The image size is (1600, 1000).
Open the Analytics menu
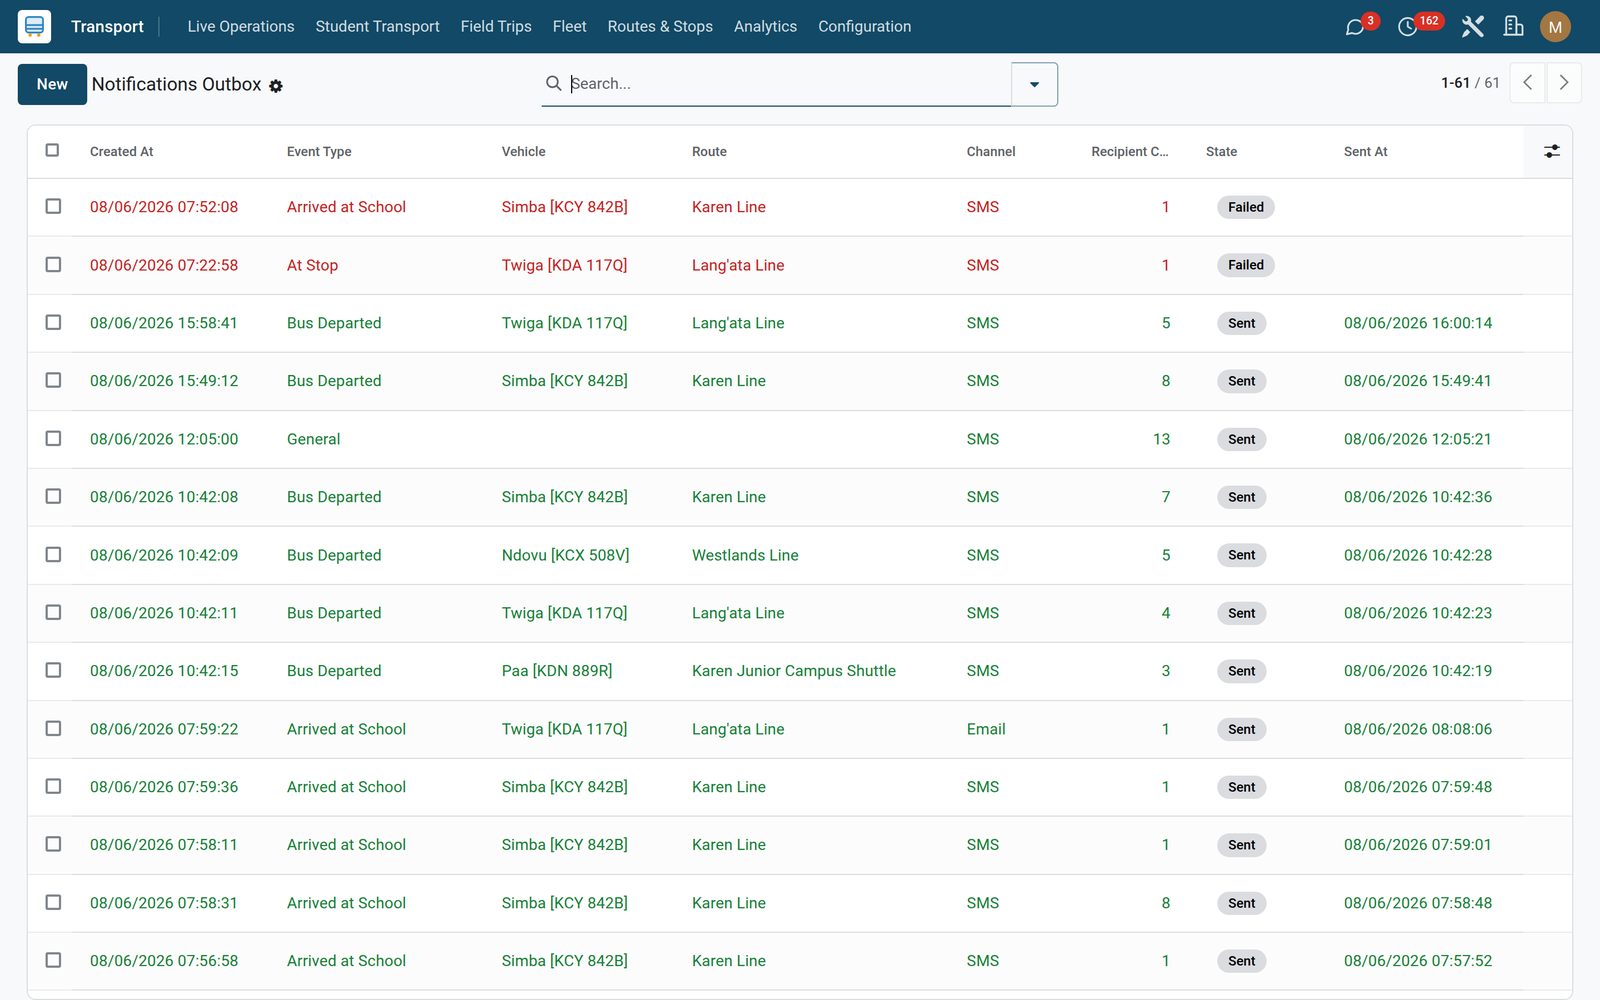tap(765, 27)
